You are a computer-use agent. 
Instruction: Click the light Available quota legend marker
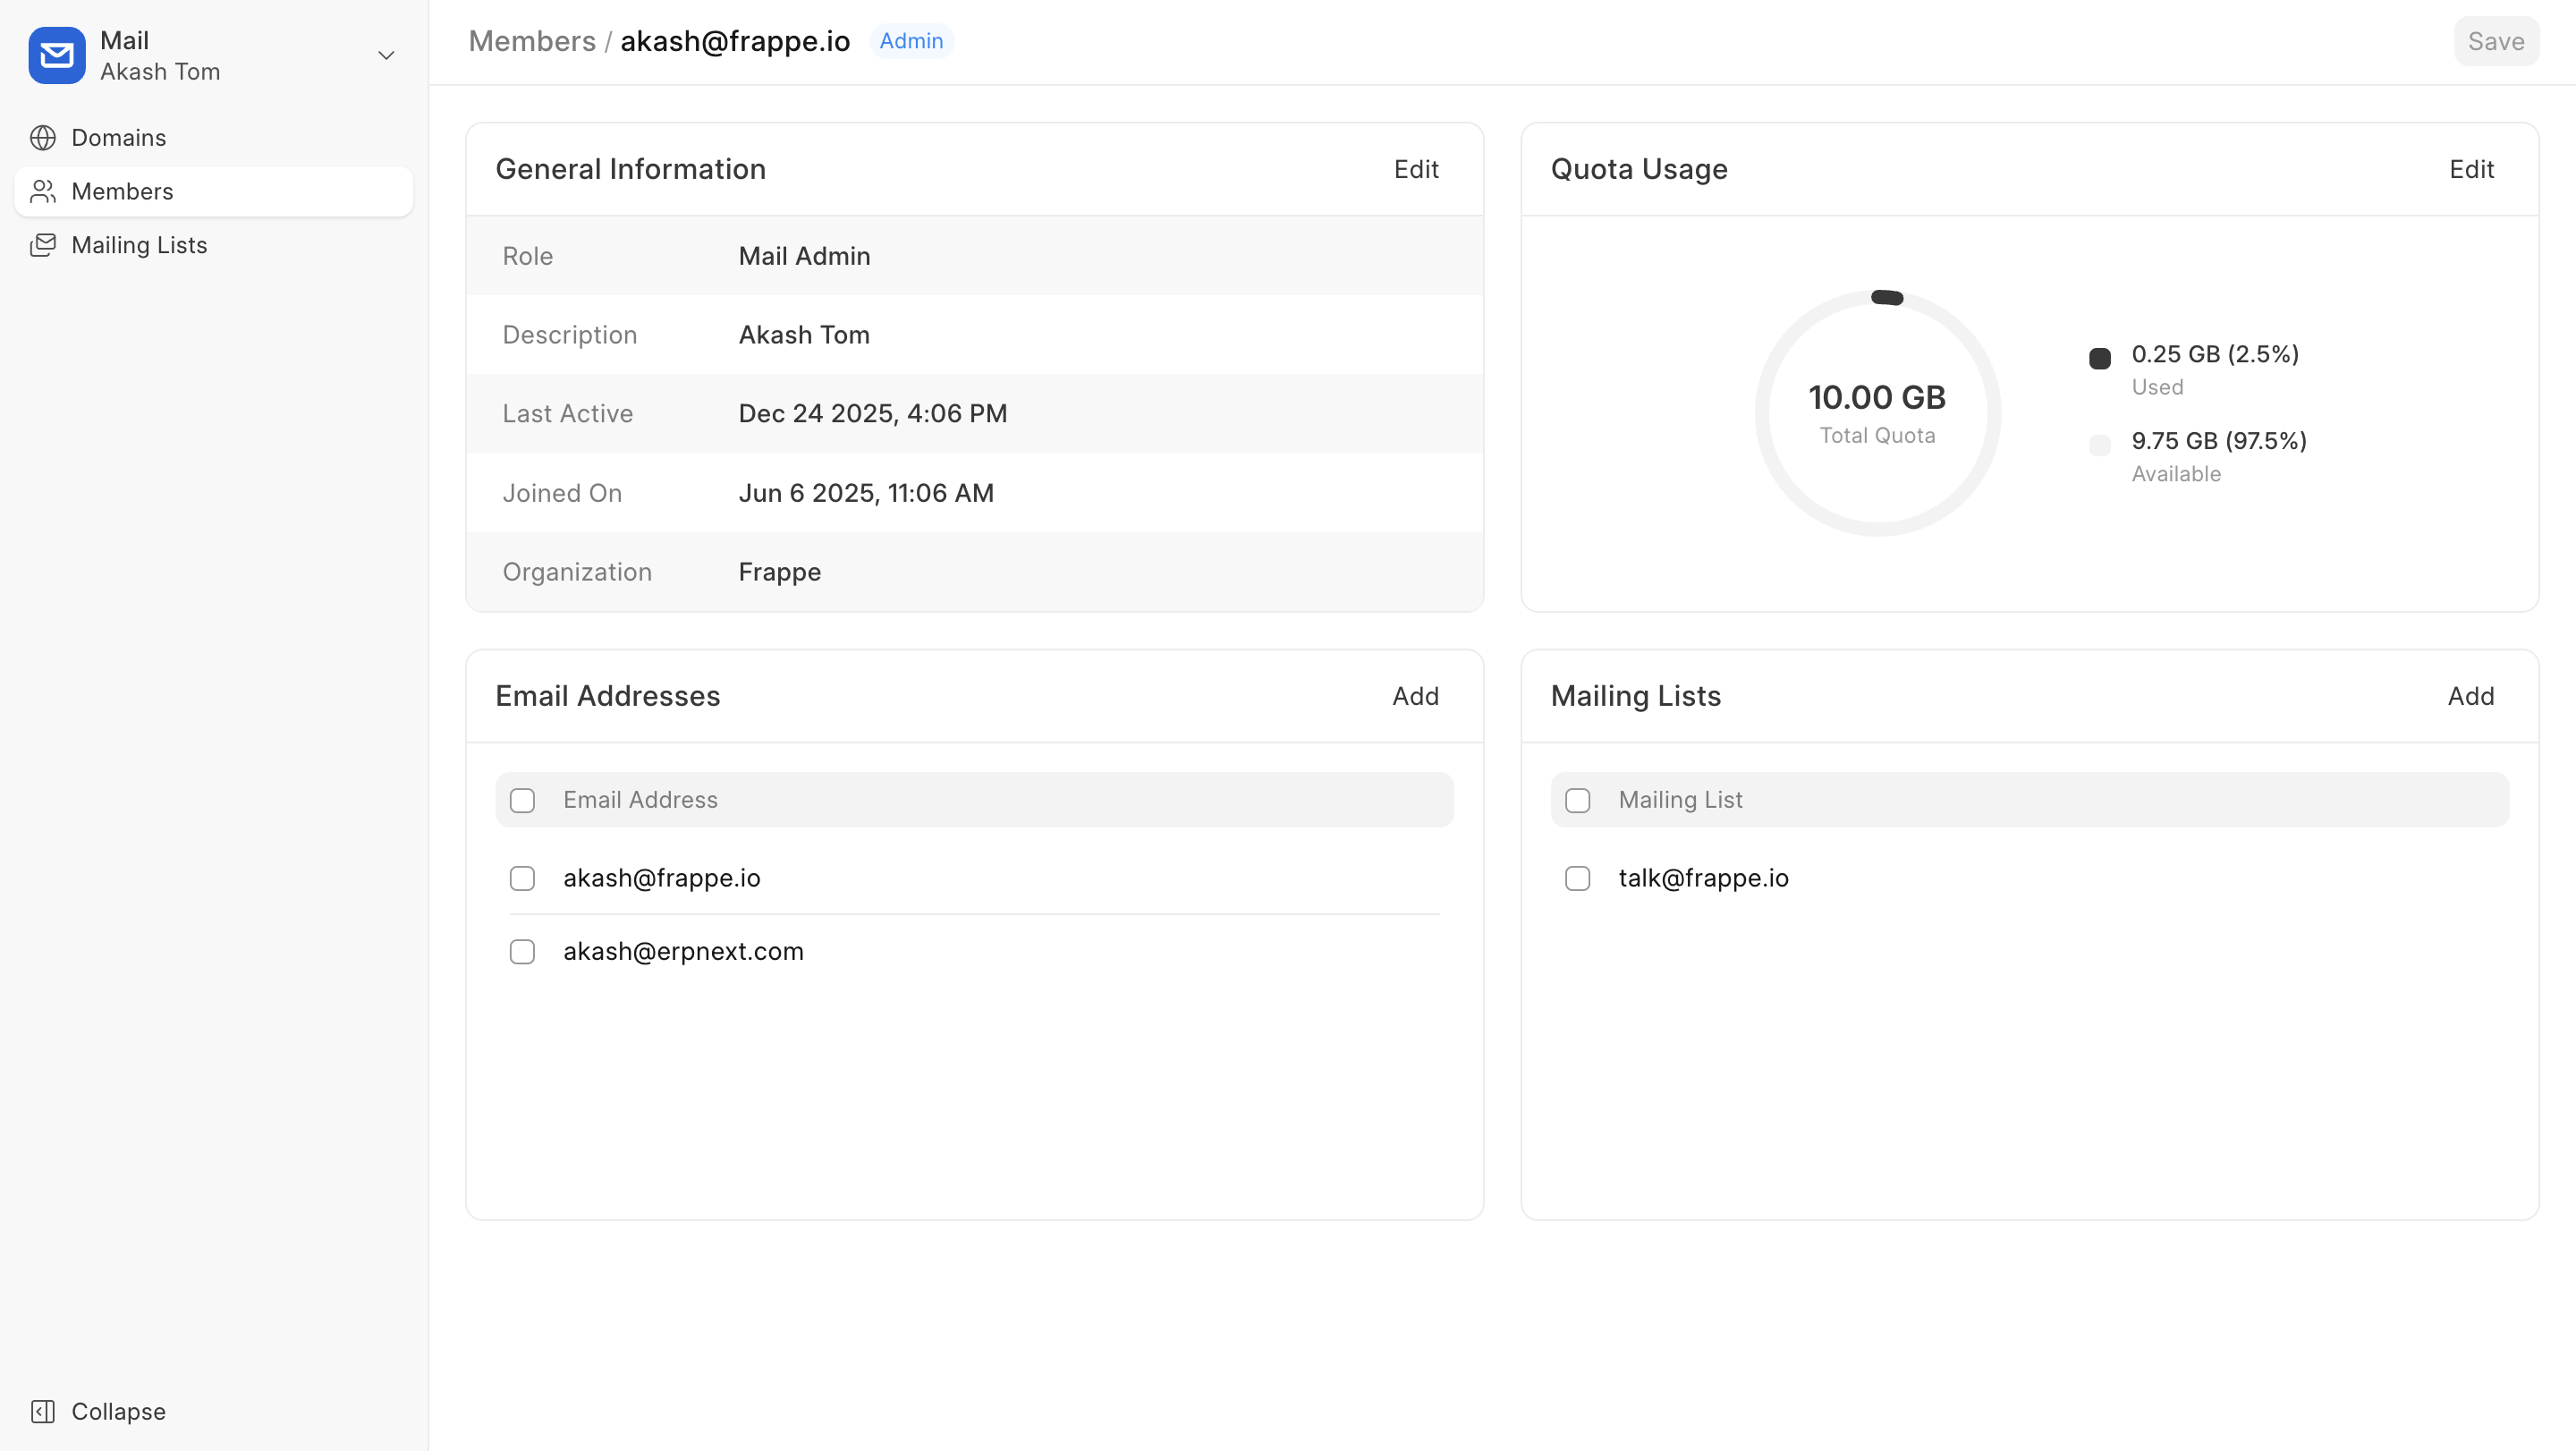(x=2099, y=445)
